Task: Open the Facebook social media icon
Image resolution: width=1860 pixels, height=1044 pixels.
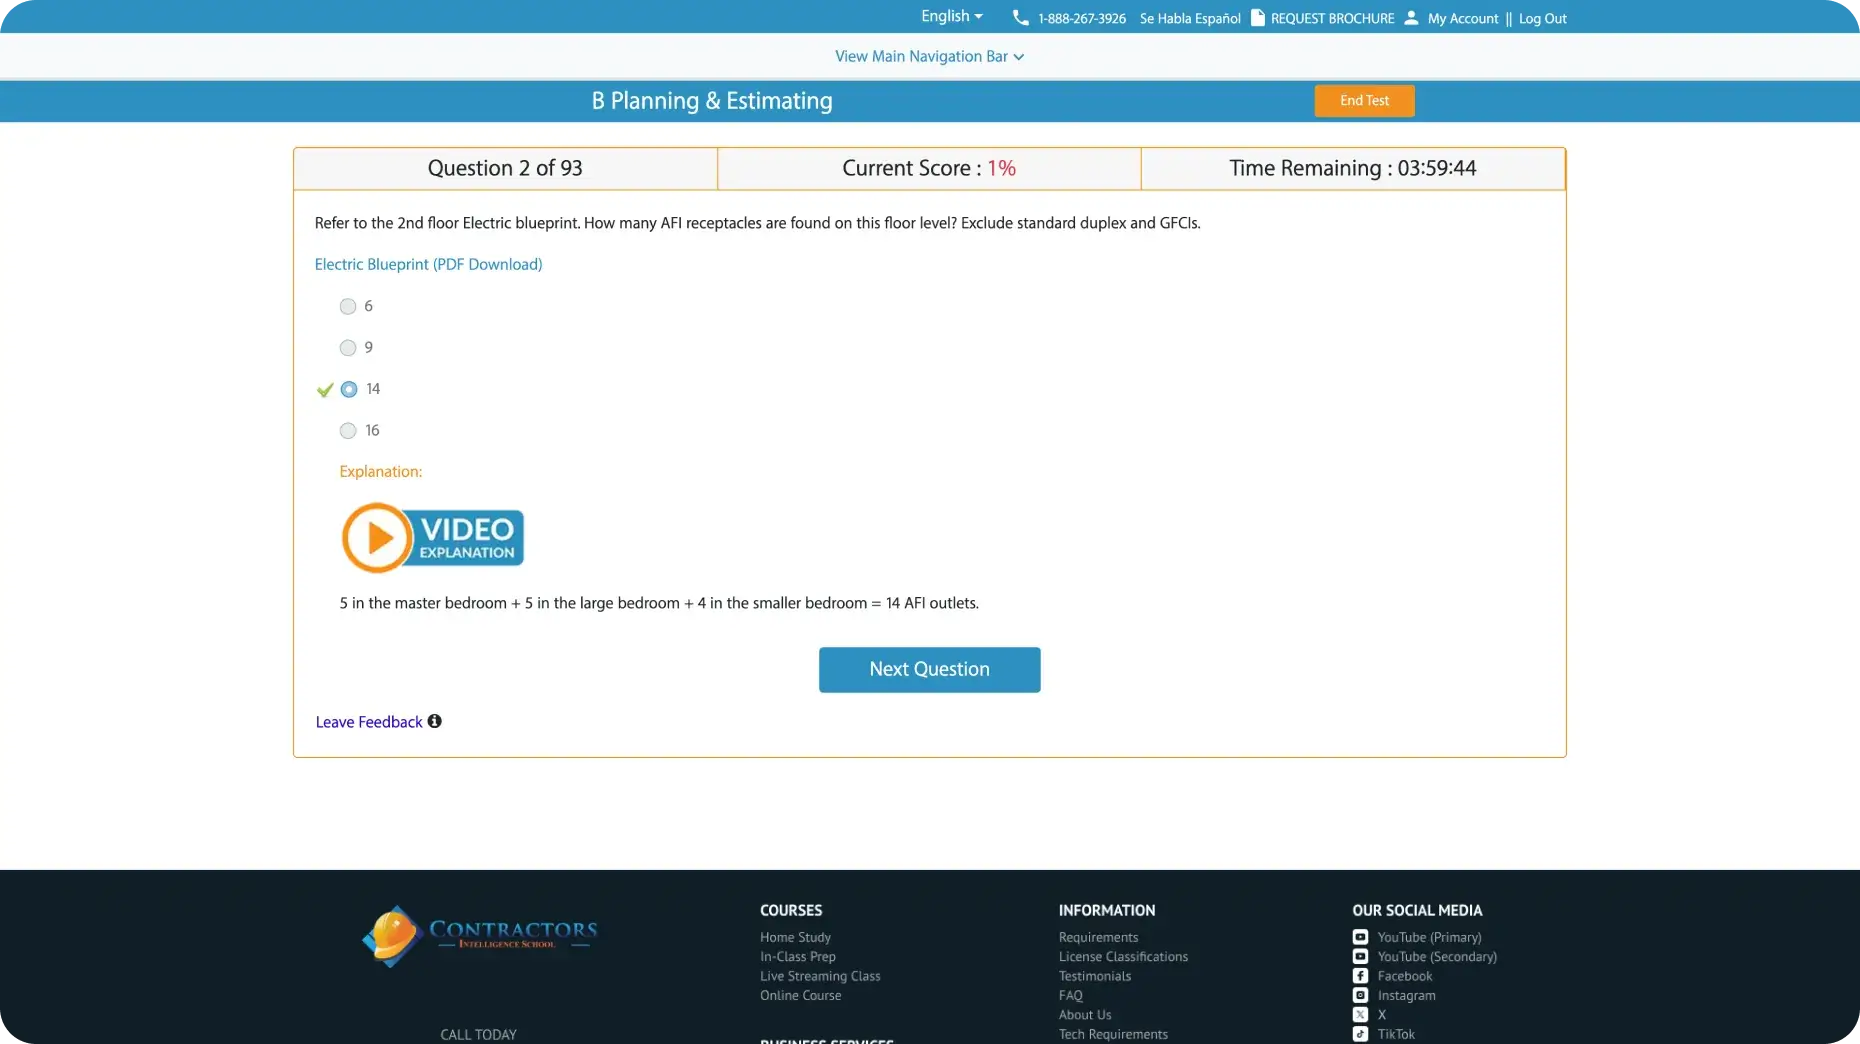Action: [1360, 976]
